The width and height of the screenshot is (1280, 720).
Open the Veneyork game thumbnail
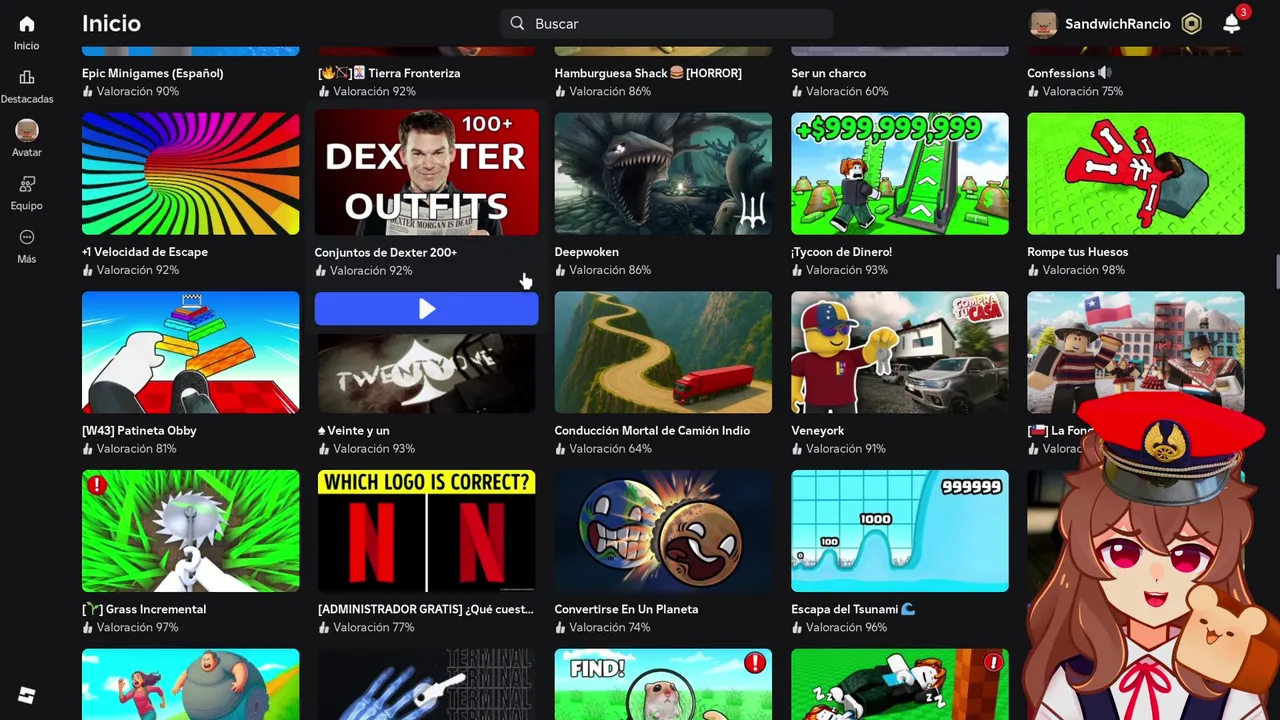(899, 352)
